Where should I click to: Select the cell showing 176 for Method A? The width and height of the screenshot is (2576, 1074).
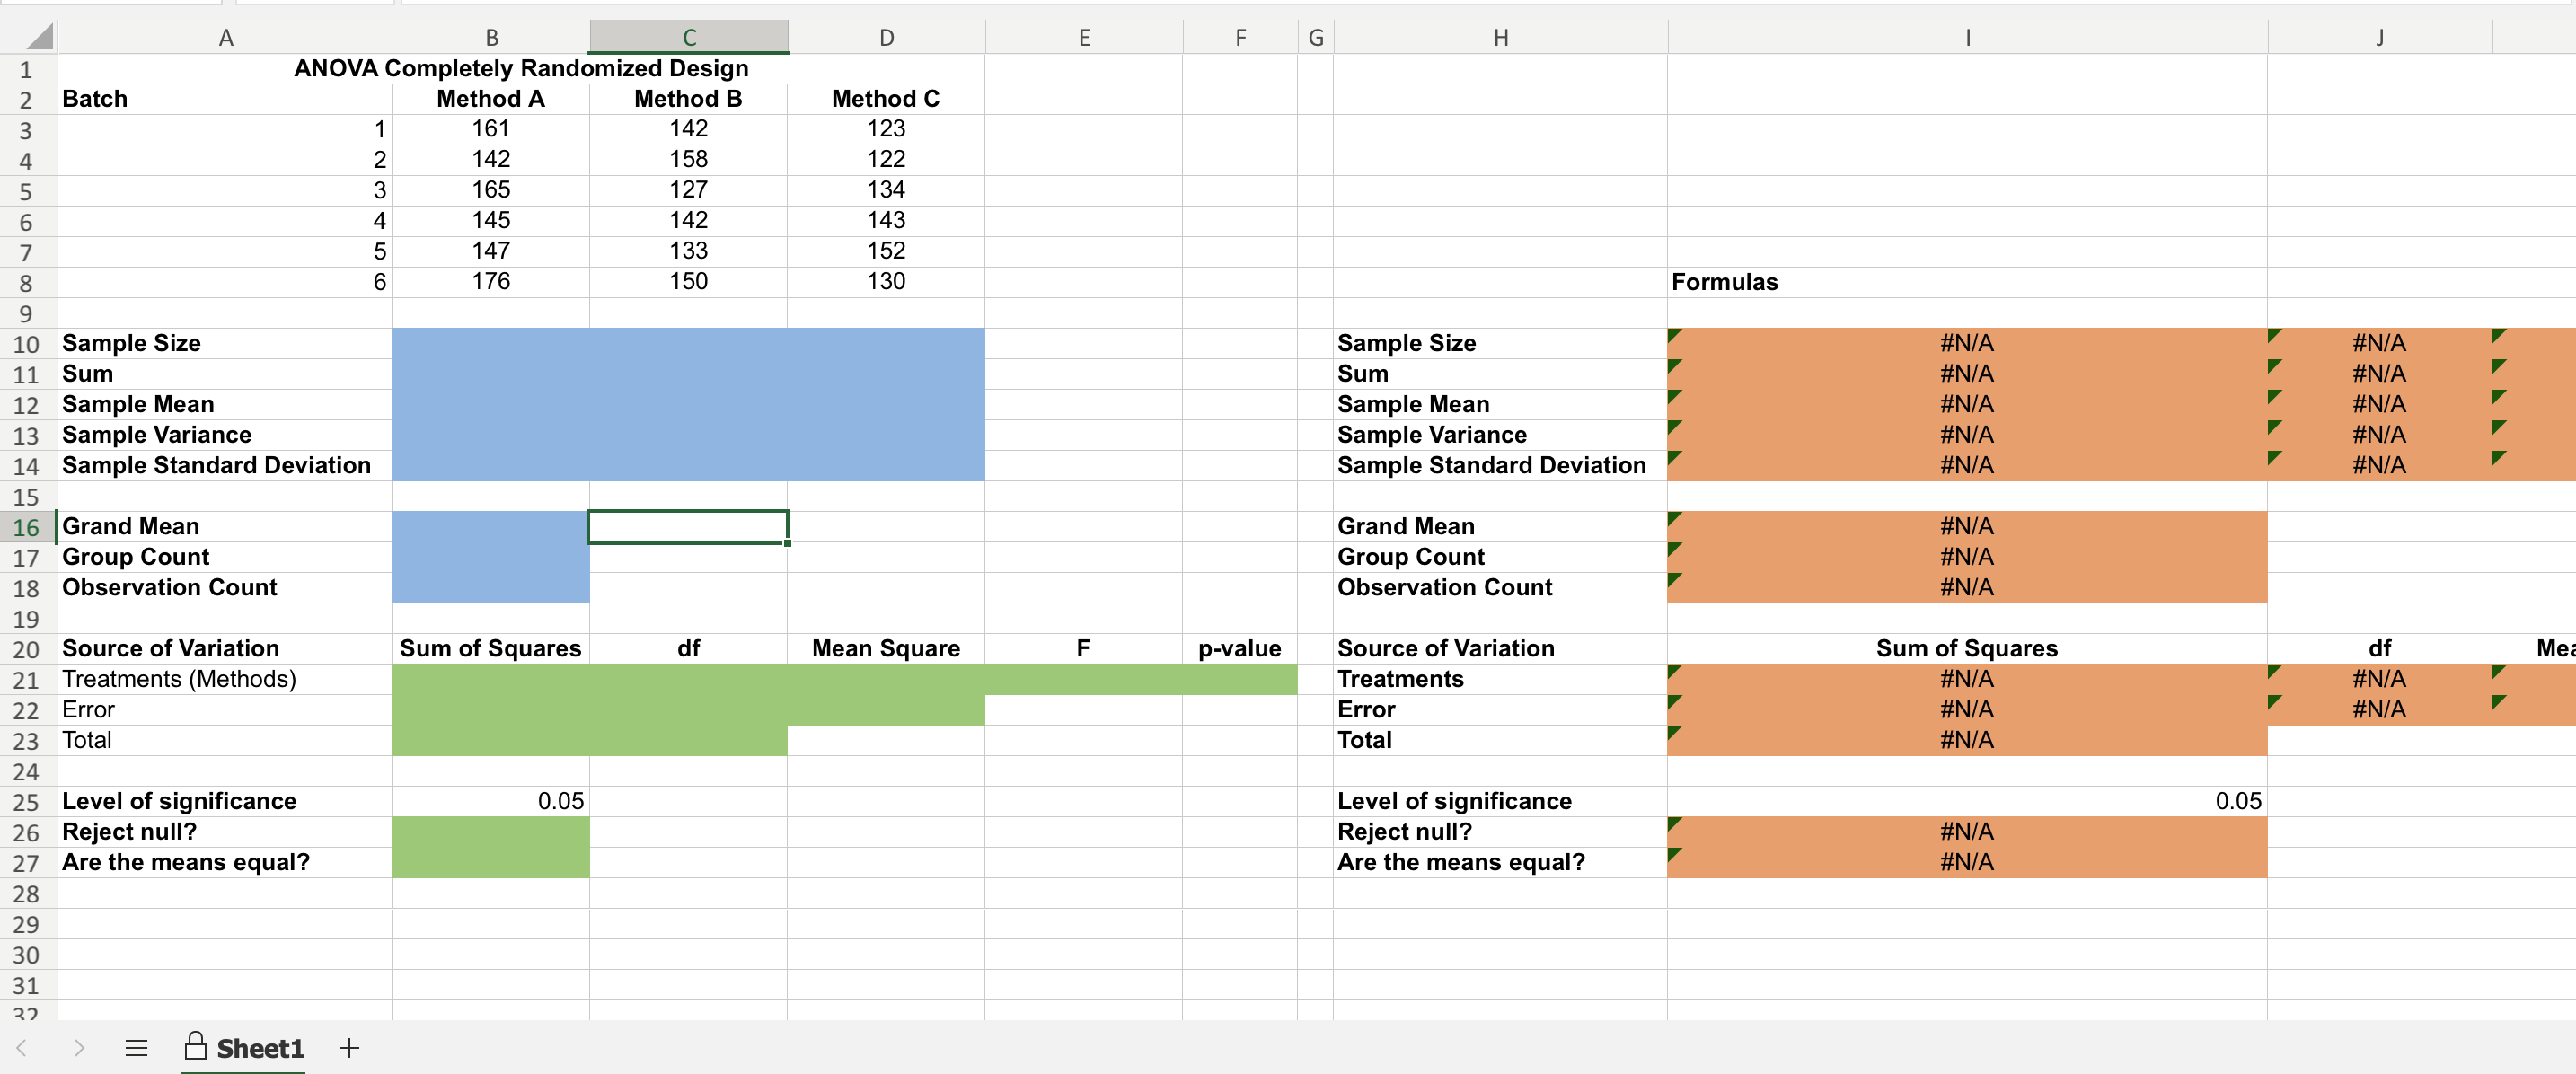[x=490, y=281]
